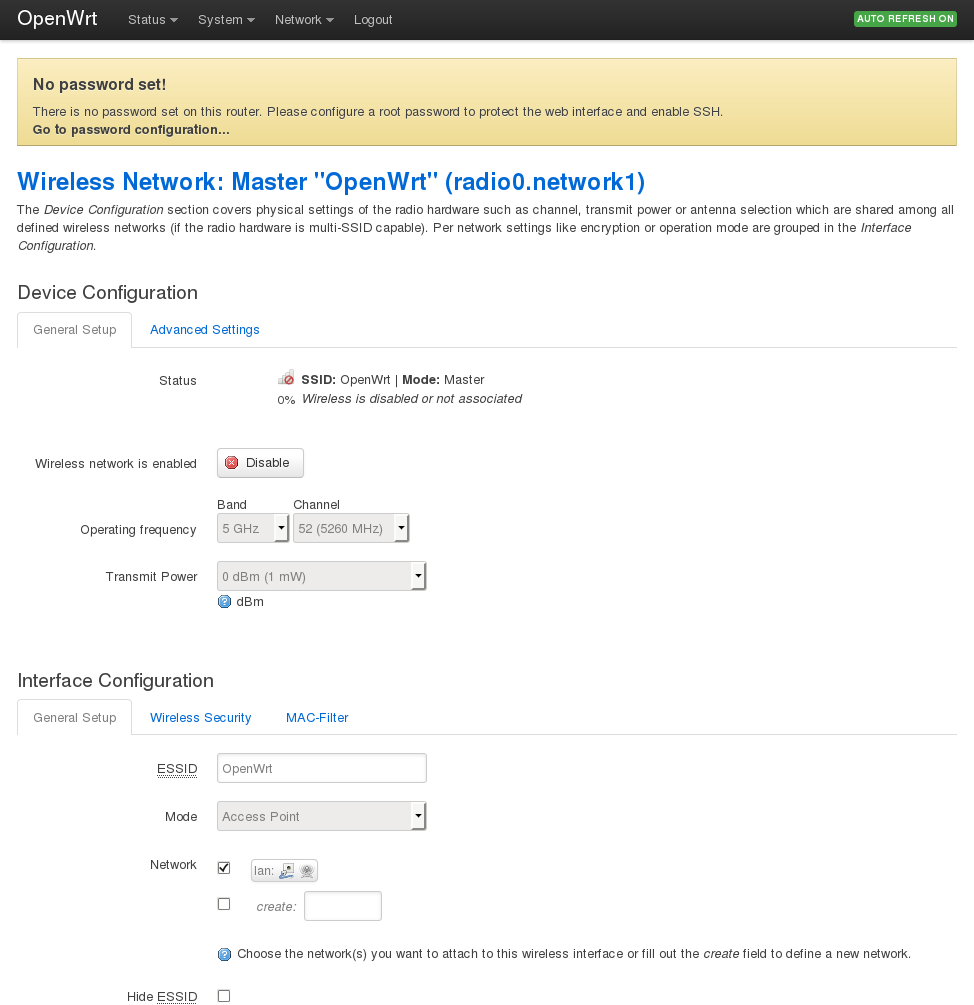Follow Go to password configuration link
This screenshot has width=974, height=1005.
pyautogui.click(x=131, y=129)
